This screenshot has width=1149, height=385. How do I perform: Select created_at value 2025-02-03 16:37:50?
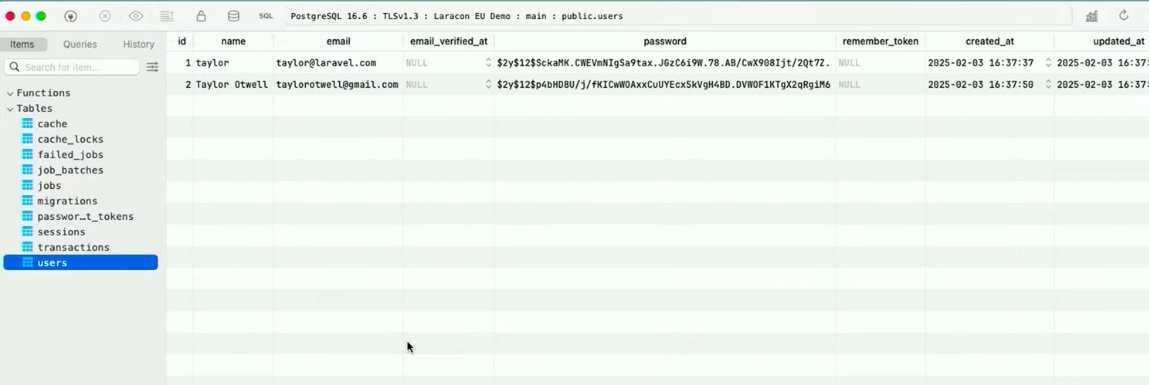pos(980,85)
